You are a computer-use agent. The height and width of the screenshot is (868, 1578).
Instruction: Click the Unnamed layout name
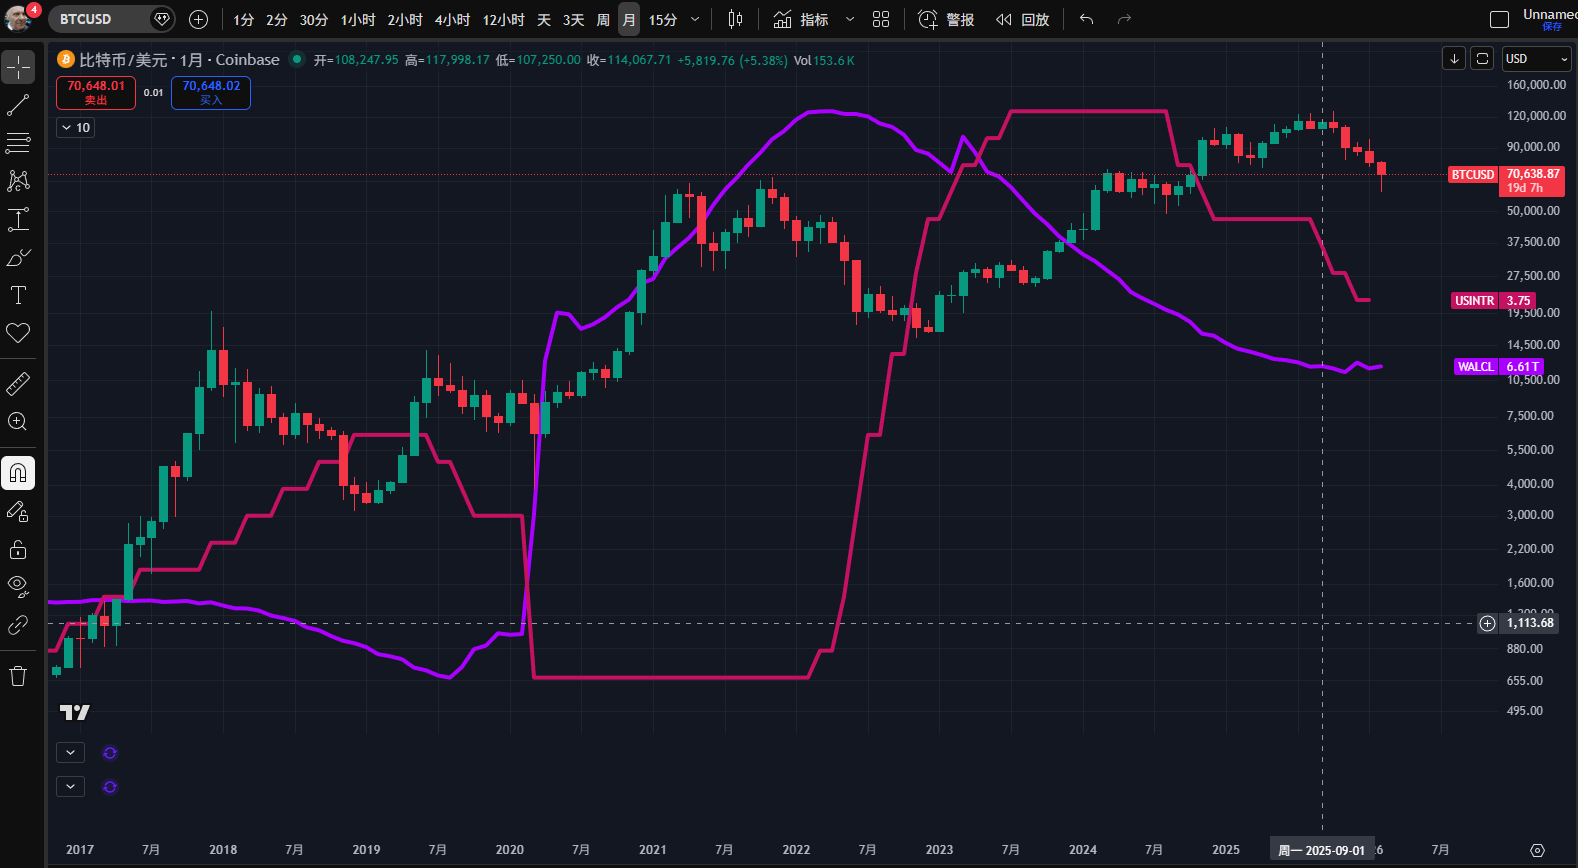click(x=1549, y=14)
